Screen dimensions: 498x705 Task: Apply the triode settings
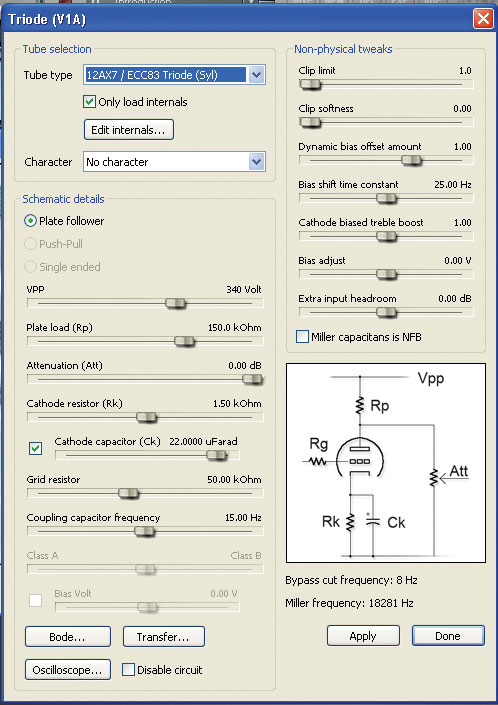[x=363, y=636]
